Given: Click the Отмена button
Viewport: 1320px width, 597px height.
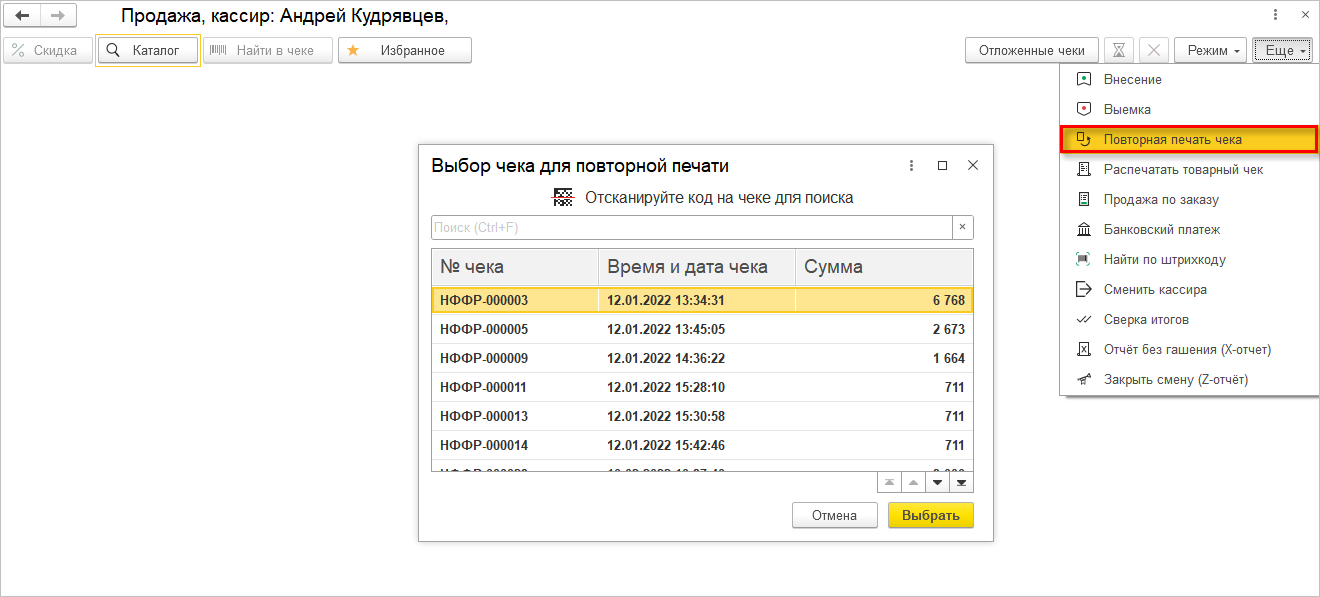Looking at the screenshot, I should pos(834,515).
